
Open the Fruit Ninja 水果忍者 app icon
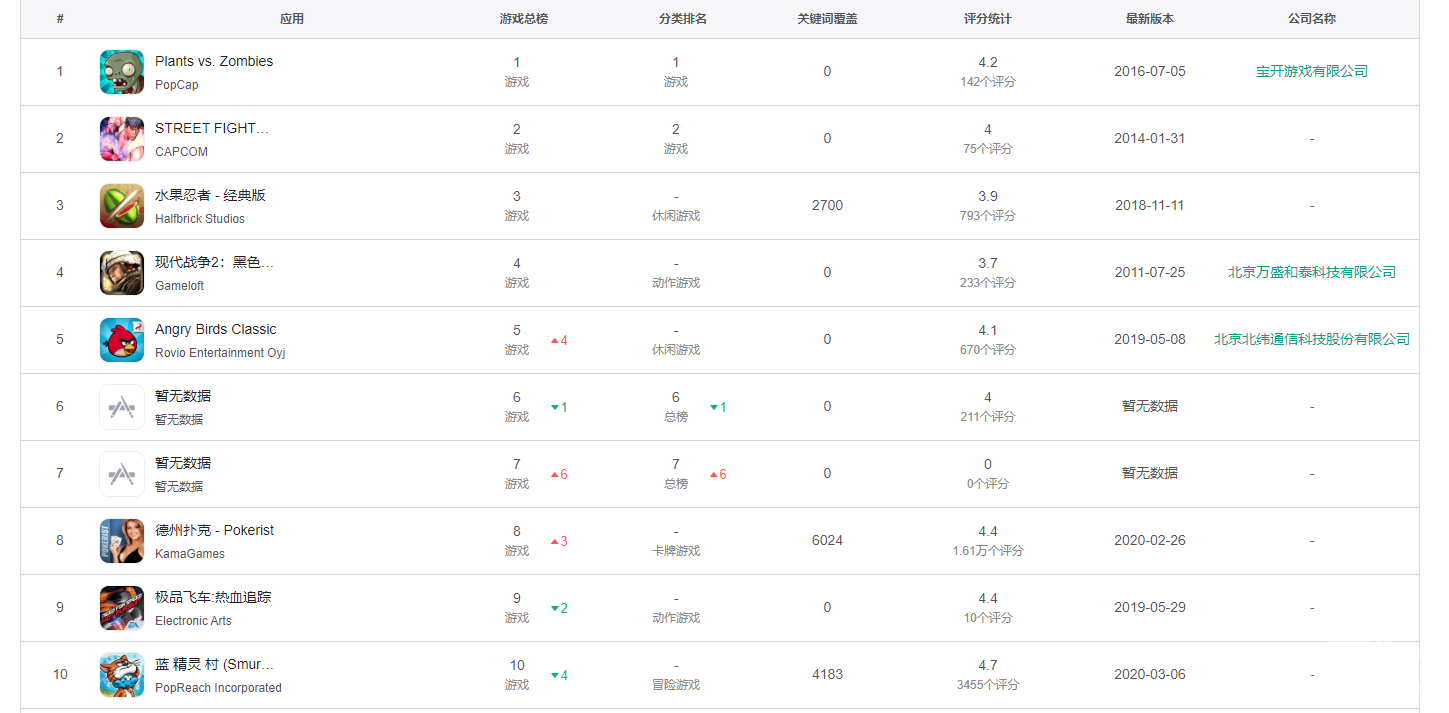(x=122, y=206)
